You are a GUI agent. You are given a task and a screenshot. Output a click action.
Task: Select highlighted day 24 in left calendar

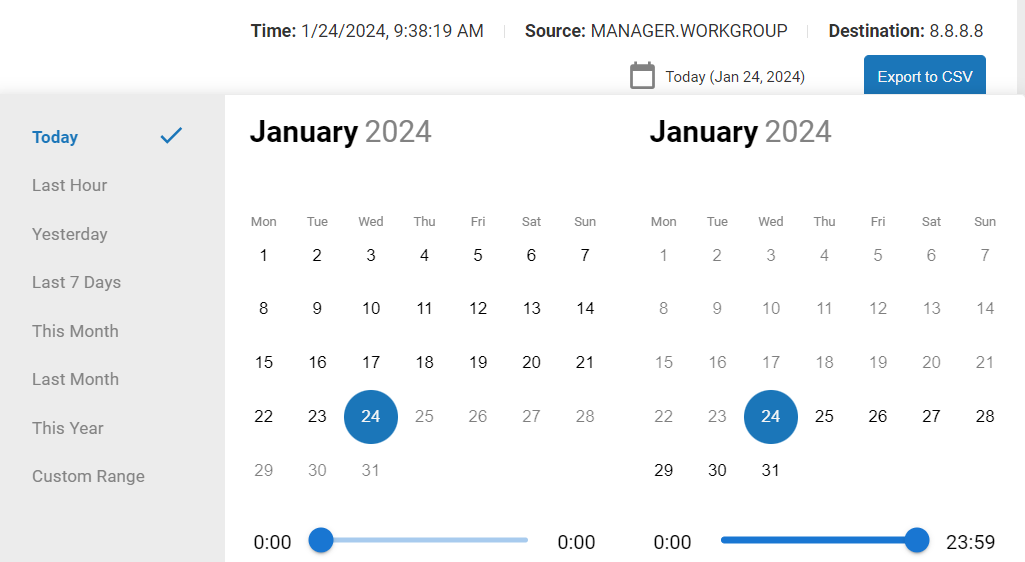coord(371,416)
